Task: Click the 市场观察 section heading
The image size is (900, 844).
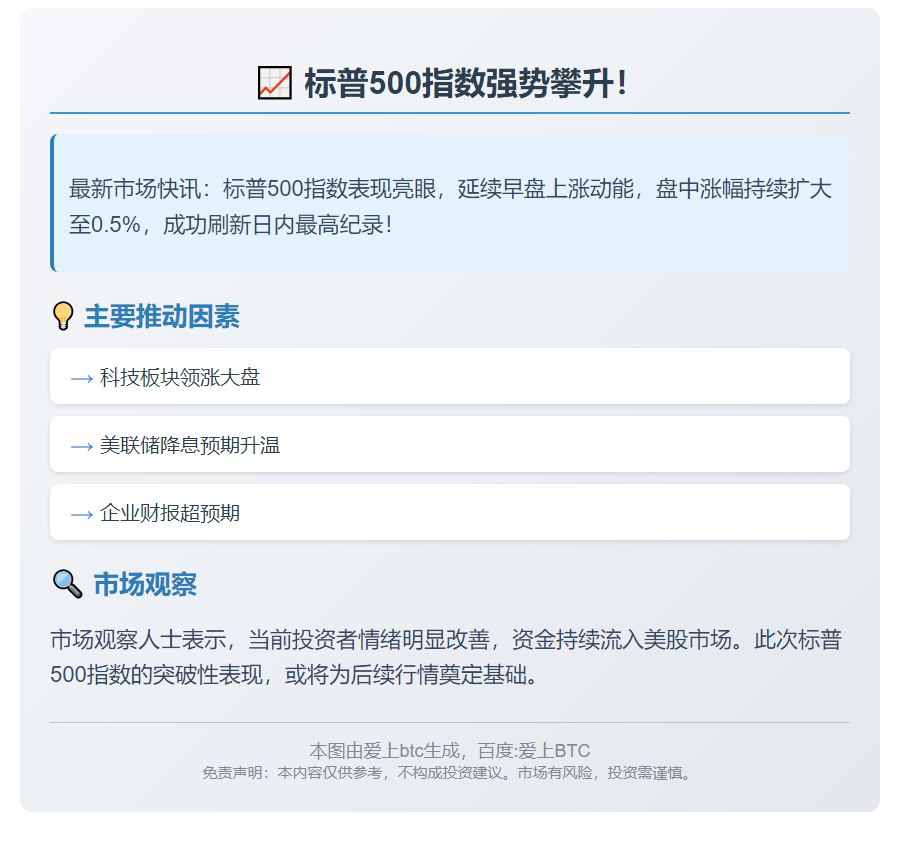Action: 145,584
